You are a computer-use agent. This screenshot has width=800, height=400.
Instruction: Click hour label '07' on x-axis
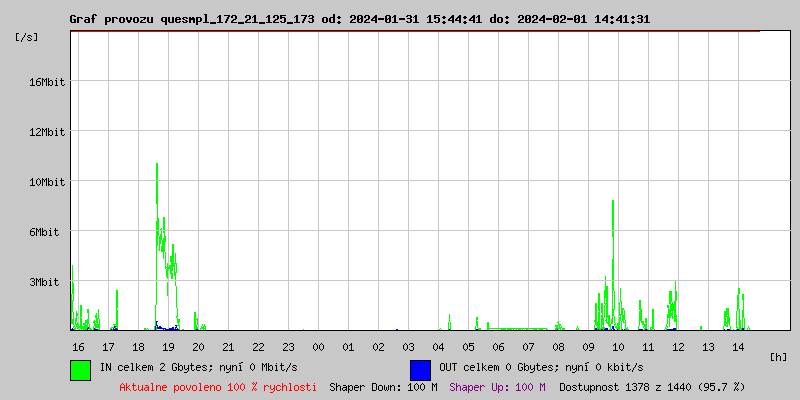click(x=528, y=347)
